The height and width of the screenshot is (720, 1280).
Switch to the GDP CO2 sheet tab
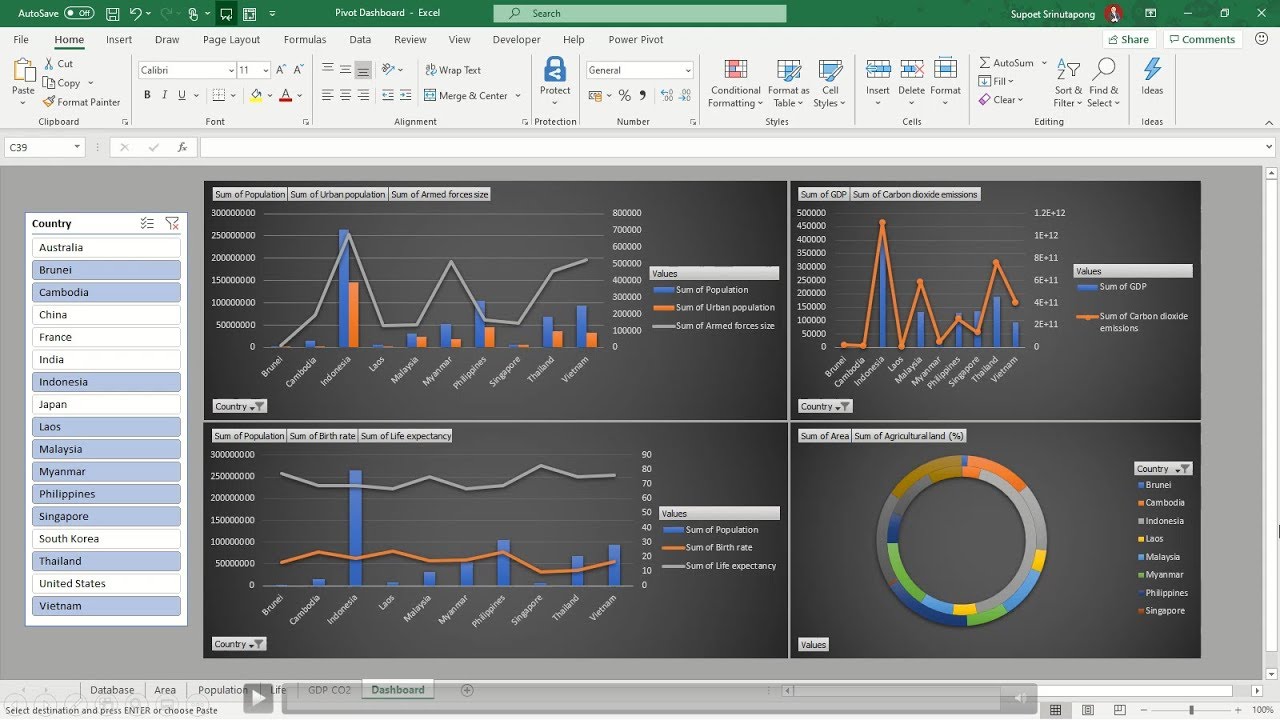329,690
